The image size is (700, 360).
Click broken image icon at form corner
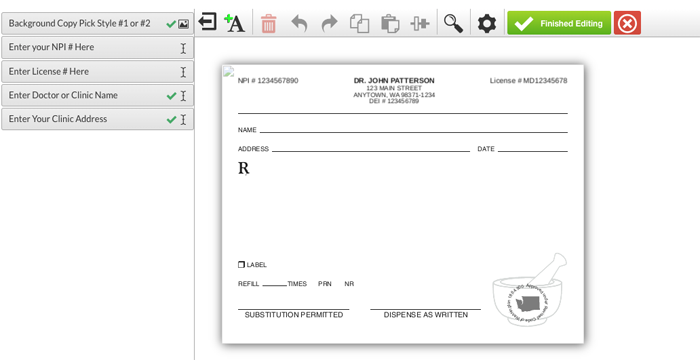point(229,72)
